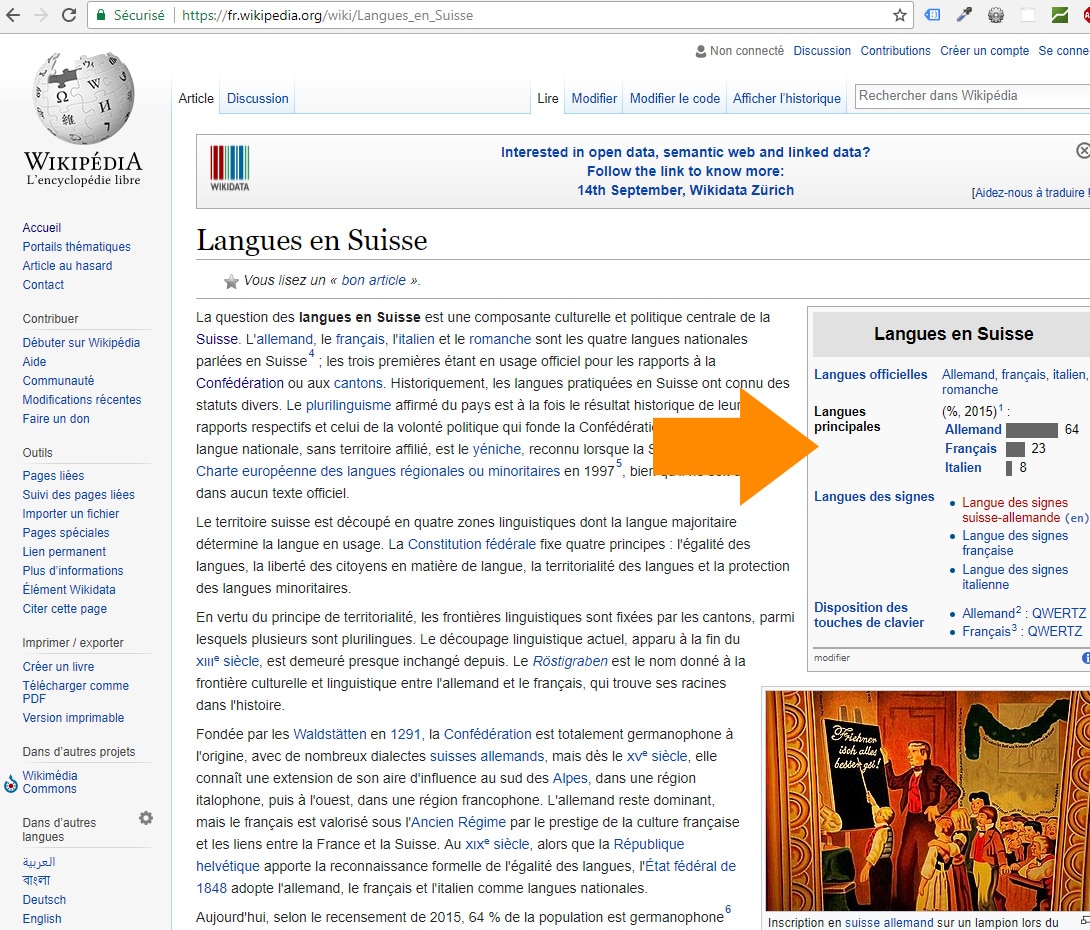This screenshot has height=930, width=1090.
Task: Open the Afficher l'historique tab
Action: coord(786,98)
